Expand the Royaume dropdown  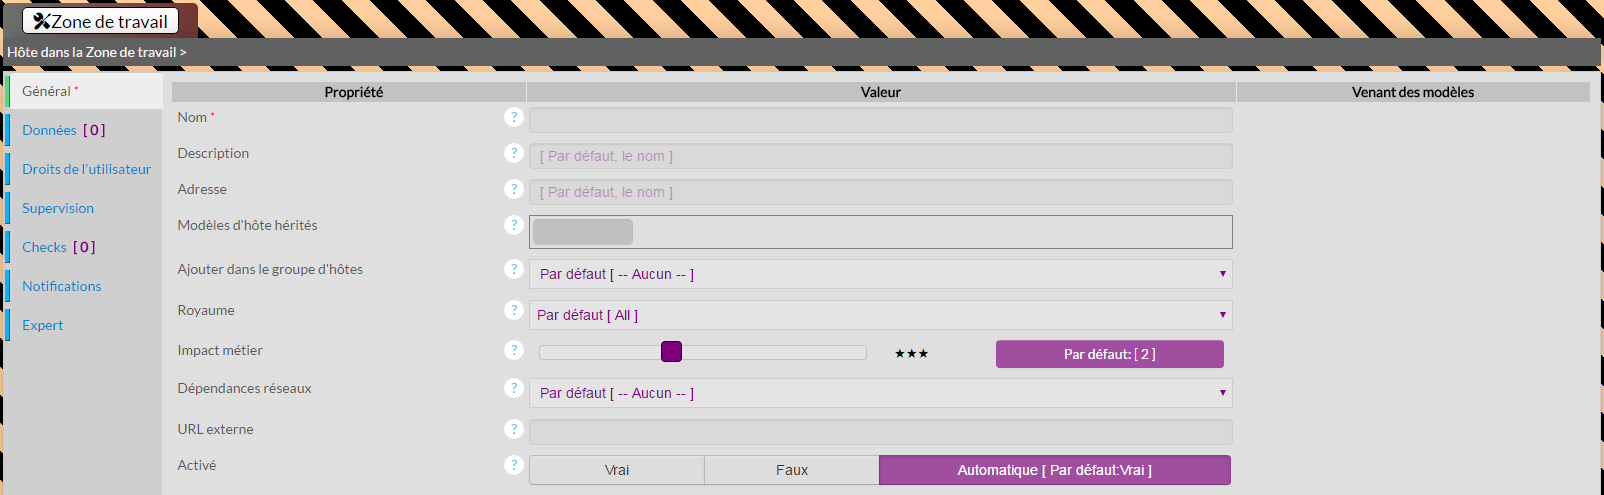880,315
